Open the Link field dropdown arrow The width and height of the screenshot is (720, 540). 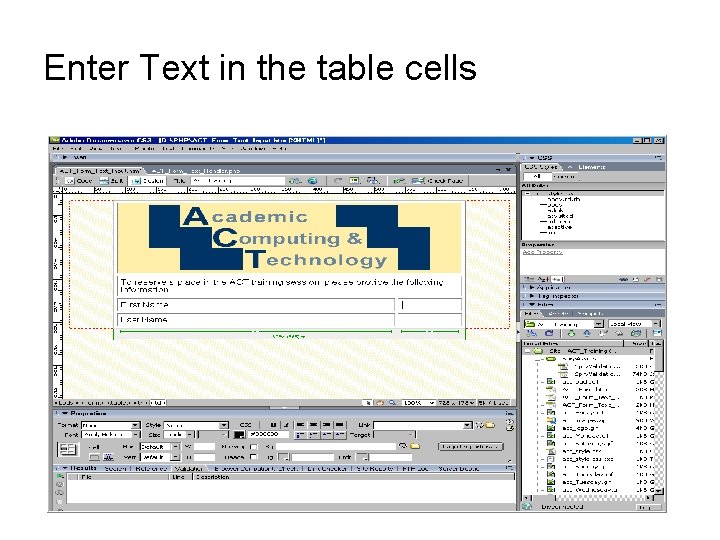(467, 425)
